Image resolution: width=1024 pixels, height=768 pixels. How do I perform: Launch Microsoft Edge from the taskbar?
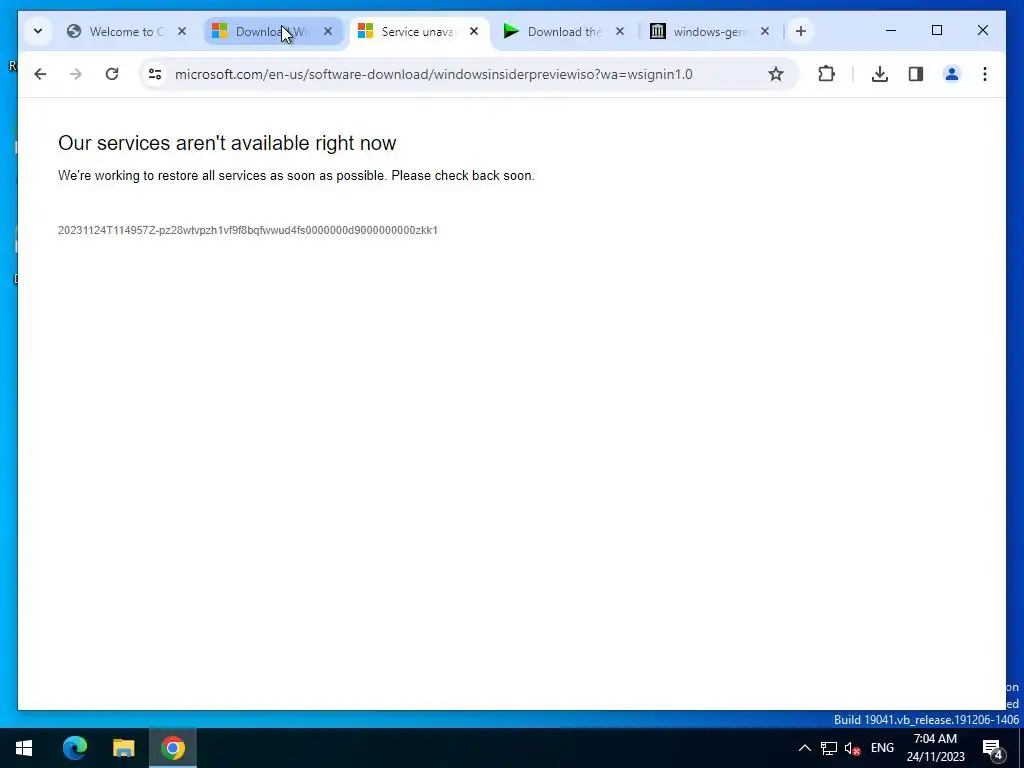(74, 748)
